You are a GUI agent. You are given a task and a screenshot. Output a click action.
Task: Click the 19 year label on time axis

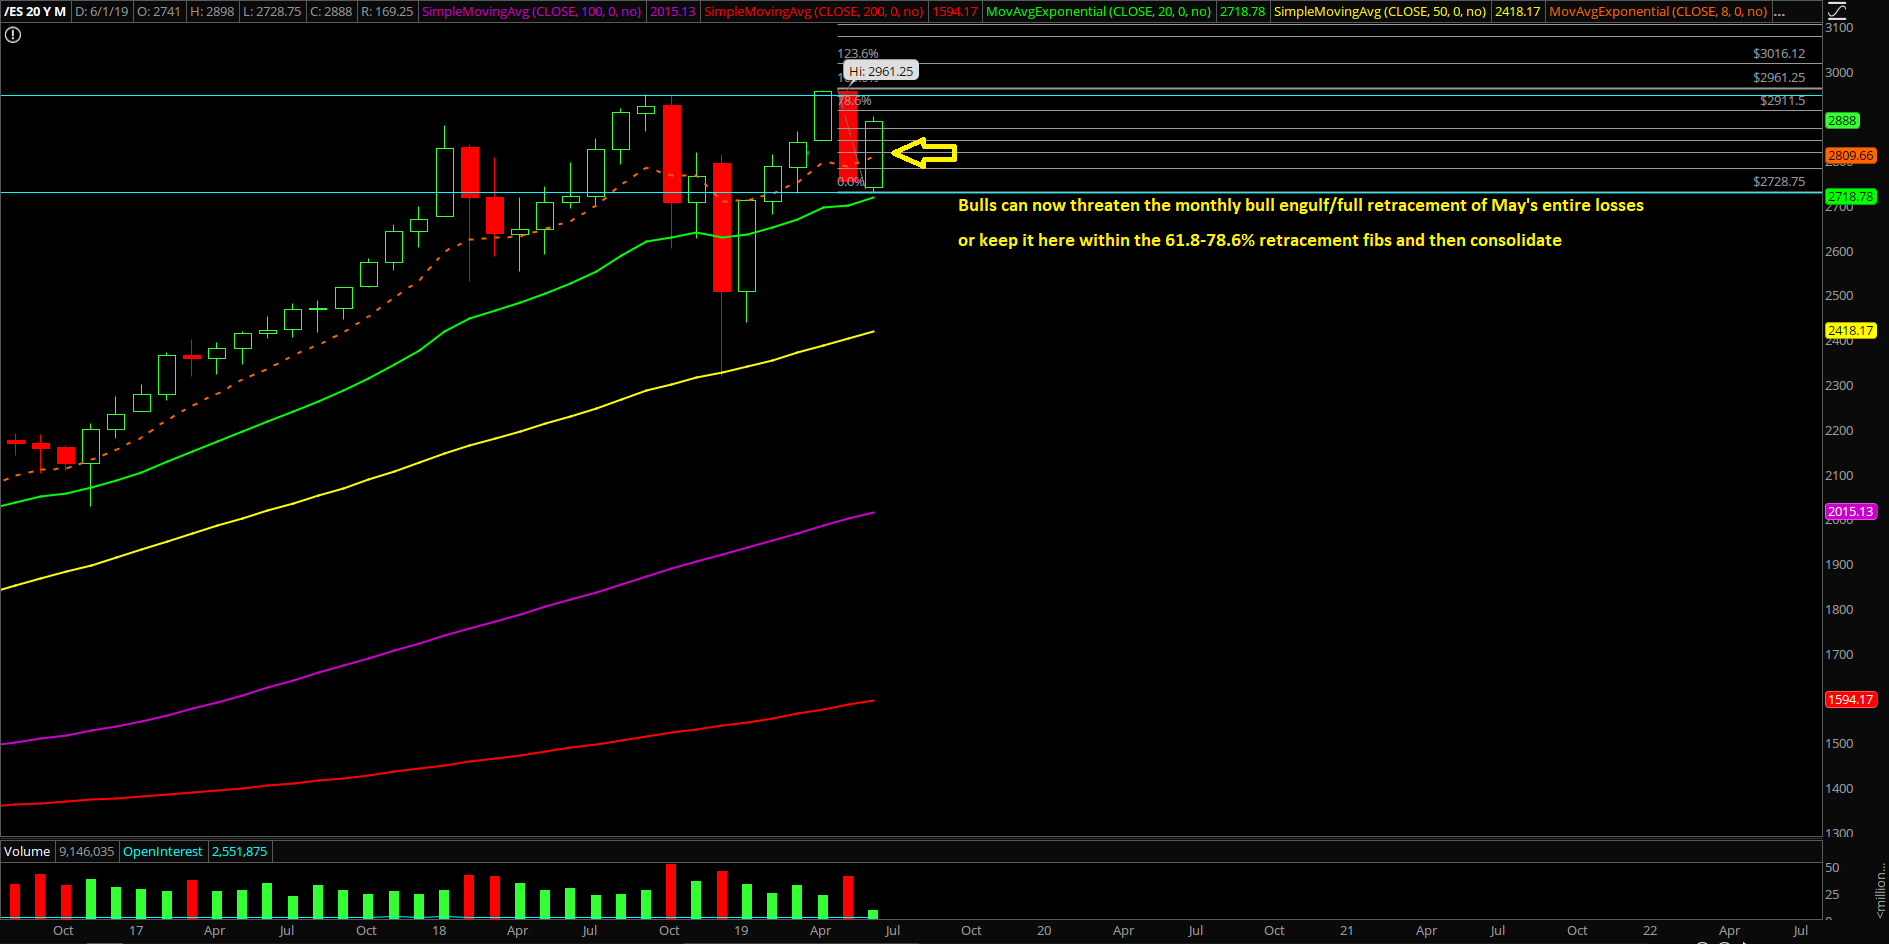coord(741,930)
